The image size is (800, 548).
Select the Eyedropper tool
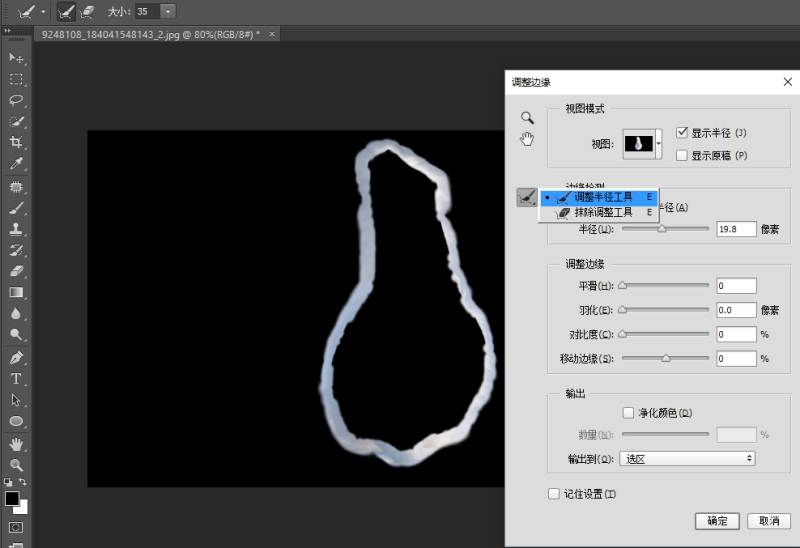[16, 163]
